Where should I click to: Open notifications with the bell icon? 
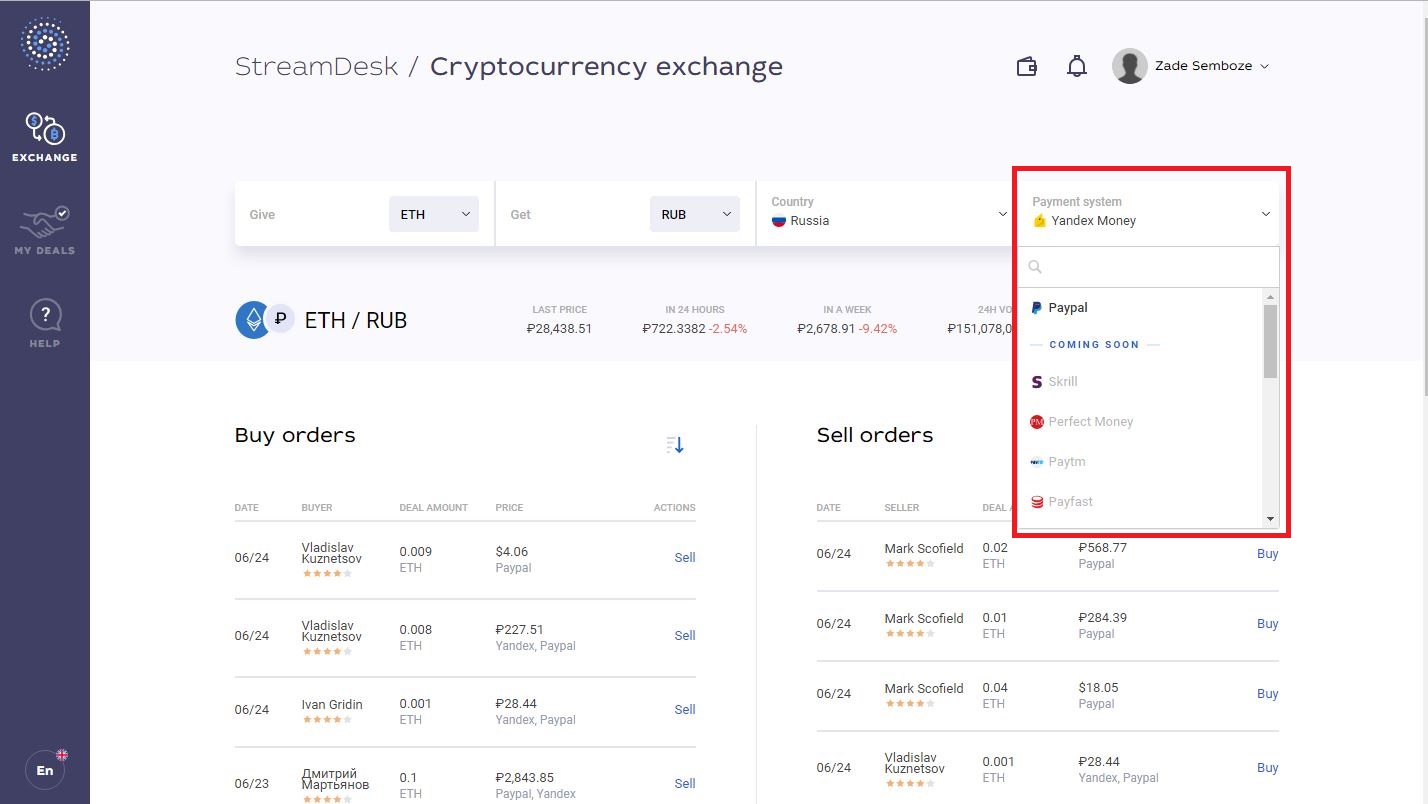(x=1077, y=67)
